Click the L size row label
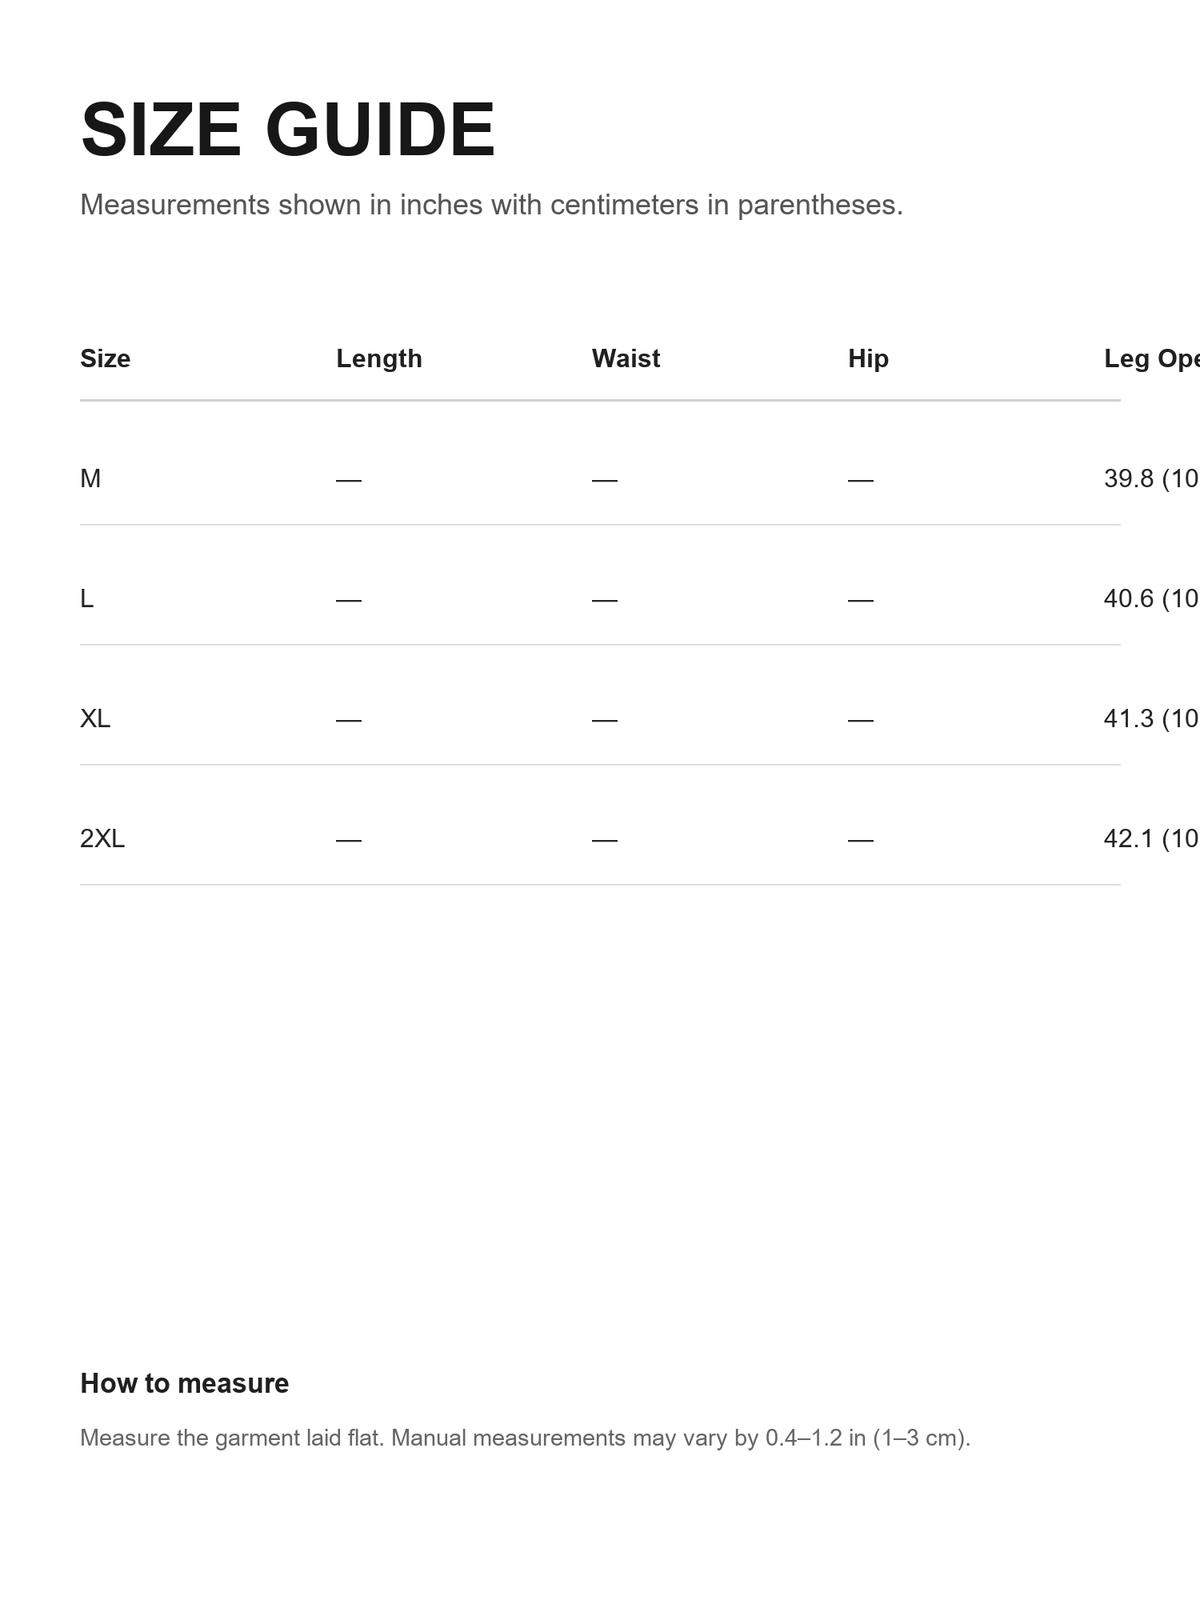This screenshot has height=1600, width=1200. coord(87,598)
